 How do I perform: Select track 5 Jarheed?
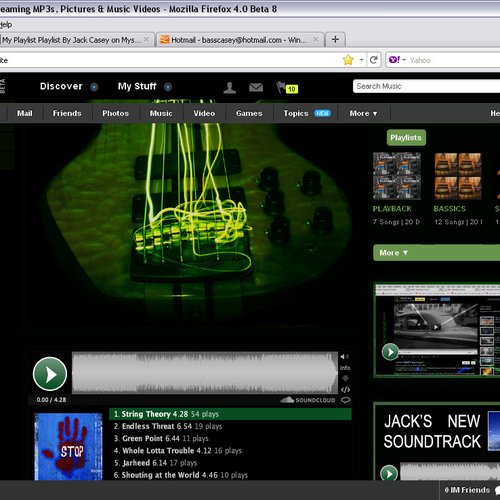[x=230, y=463]
